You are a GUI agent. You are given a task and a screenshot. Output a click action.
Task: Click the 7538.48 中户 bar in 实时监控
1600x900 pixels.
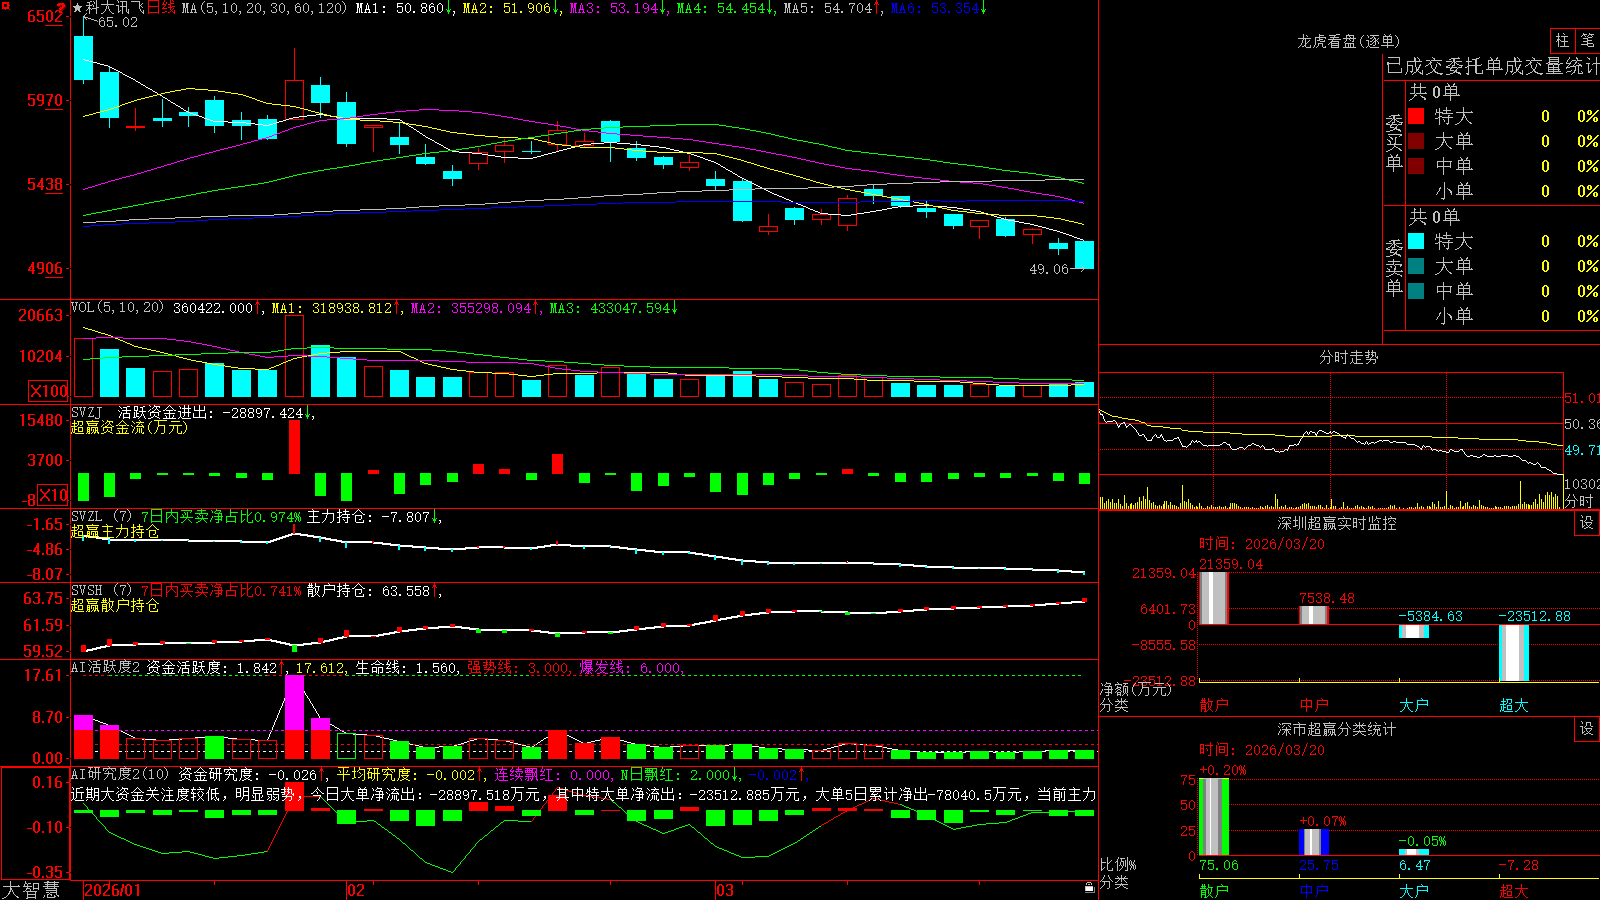click(x=1314, y=615)
